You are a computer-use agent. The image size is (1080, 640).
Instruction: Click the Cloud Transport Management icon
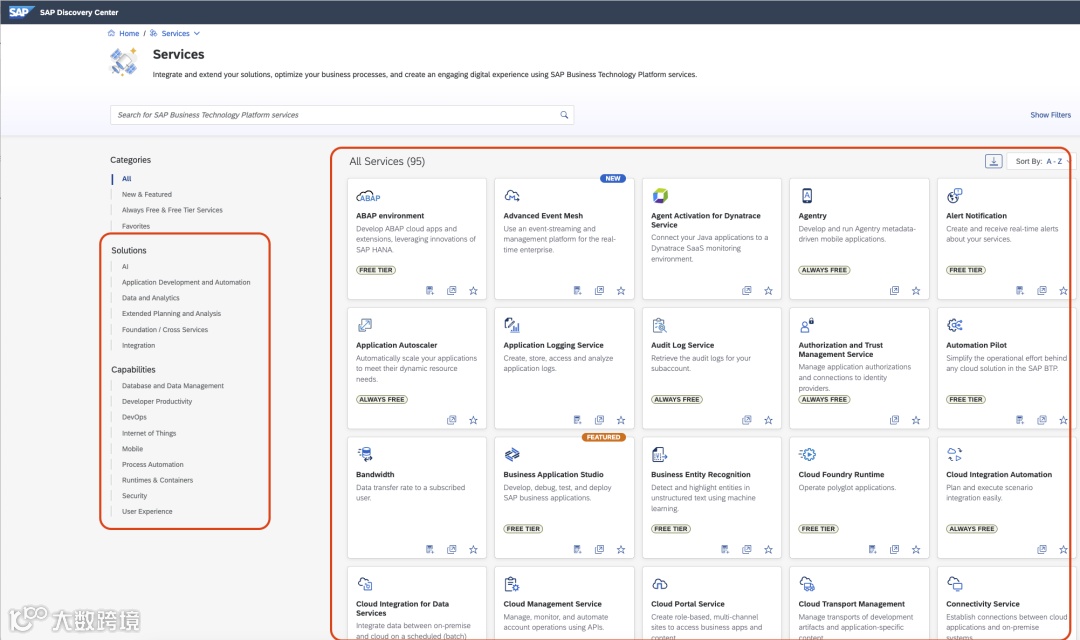(x=807, y=584)
